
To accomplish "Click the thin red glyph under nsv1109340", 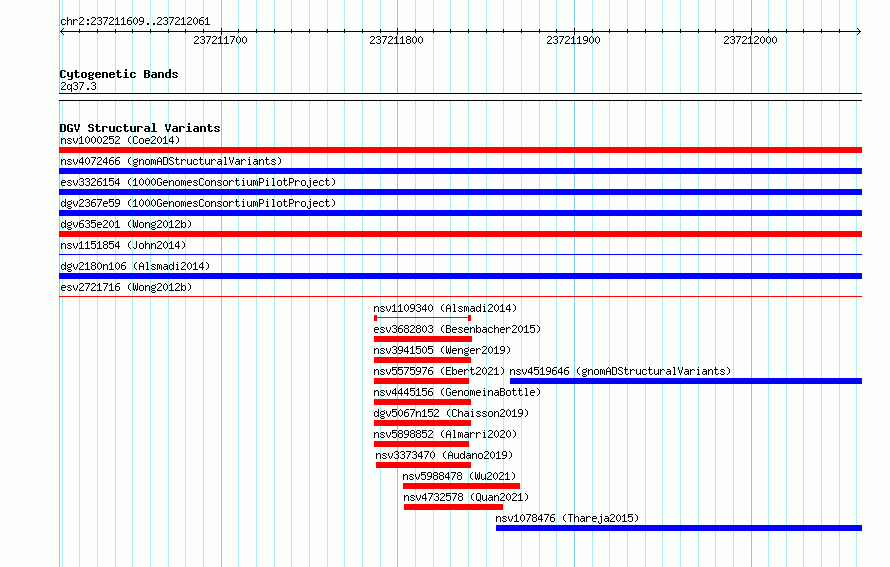I will coord(422,318).
